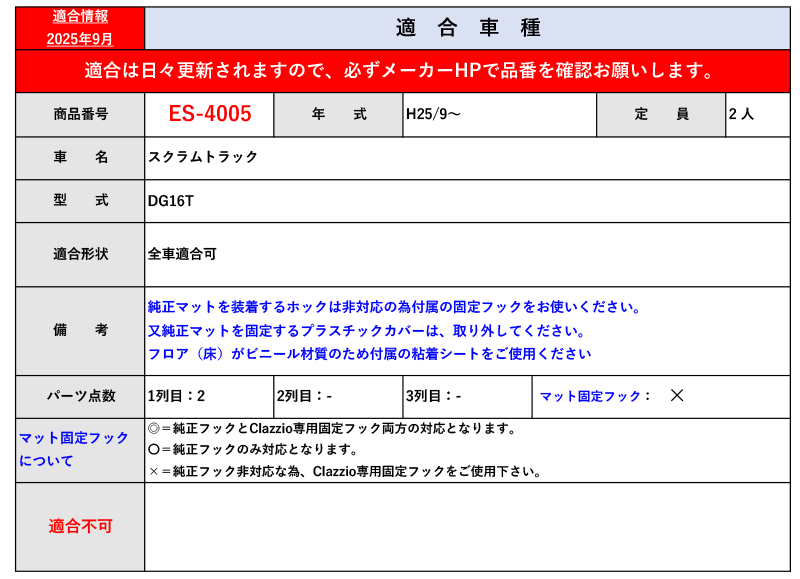This screenshot has height=579, width=800.
Task: Select the 1列目：2 parts count cell
Action: [x=176, y=396]
